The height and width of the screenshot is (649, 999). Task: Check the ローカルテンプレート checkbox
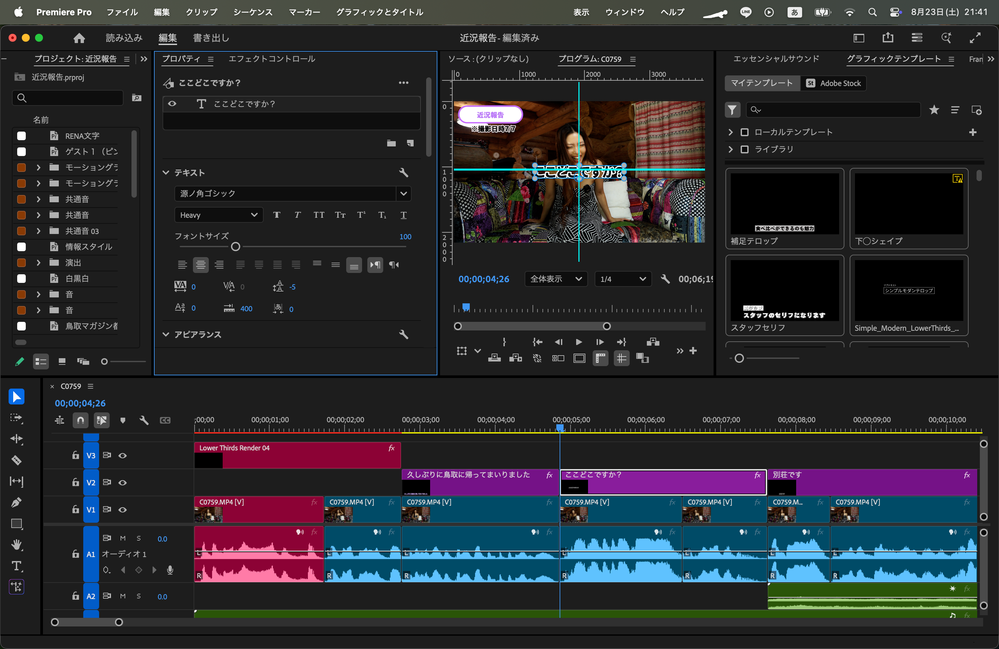pyautogui.click(x=743, y=132)
